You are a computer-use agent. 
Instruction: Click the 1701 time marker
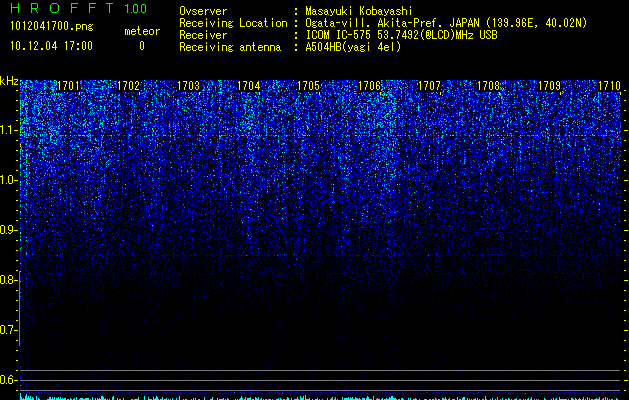click(x=68, y=86)
